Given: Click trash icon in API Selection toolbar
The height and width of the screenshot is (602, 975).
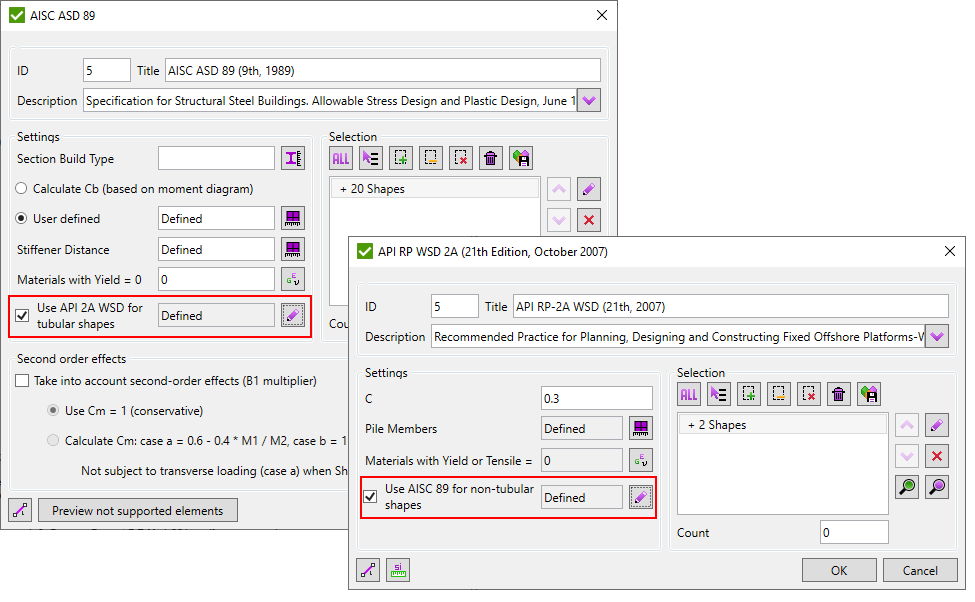Looking at the screenshot, I should point(839,394).
